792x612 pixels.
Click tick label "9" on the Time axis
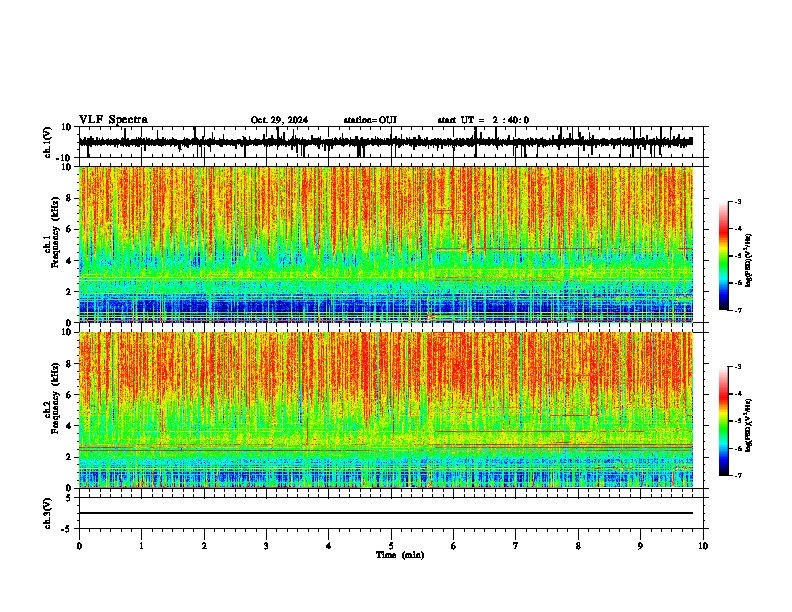[x=640, y=546]
